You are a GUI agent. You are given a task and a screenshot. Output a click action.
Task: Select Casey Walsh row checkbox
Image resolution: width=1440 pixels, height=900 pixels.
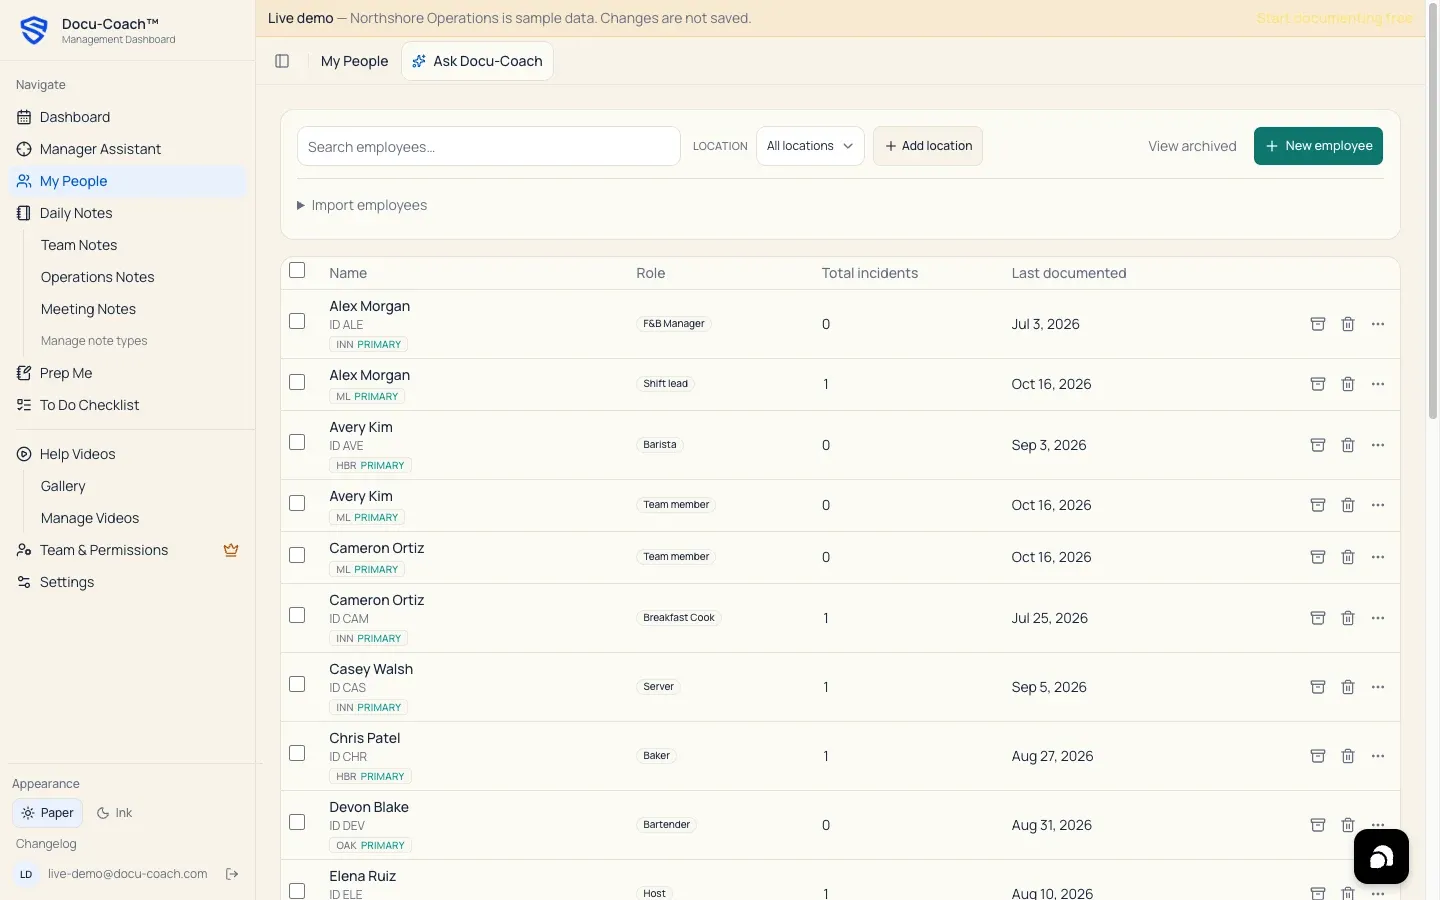[297, 684]
